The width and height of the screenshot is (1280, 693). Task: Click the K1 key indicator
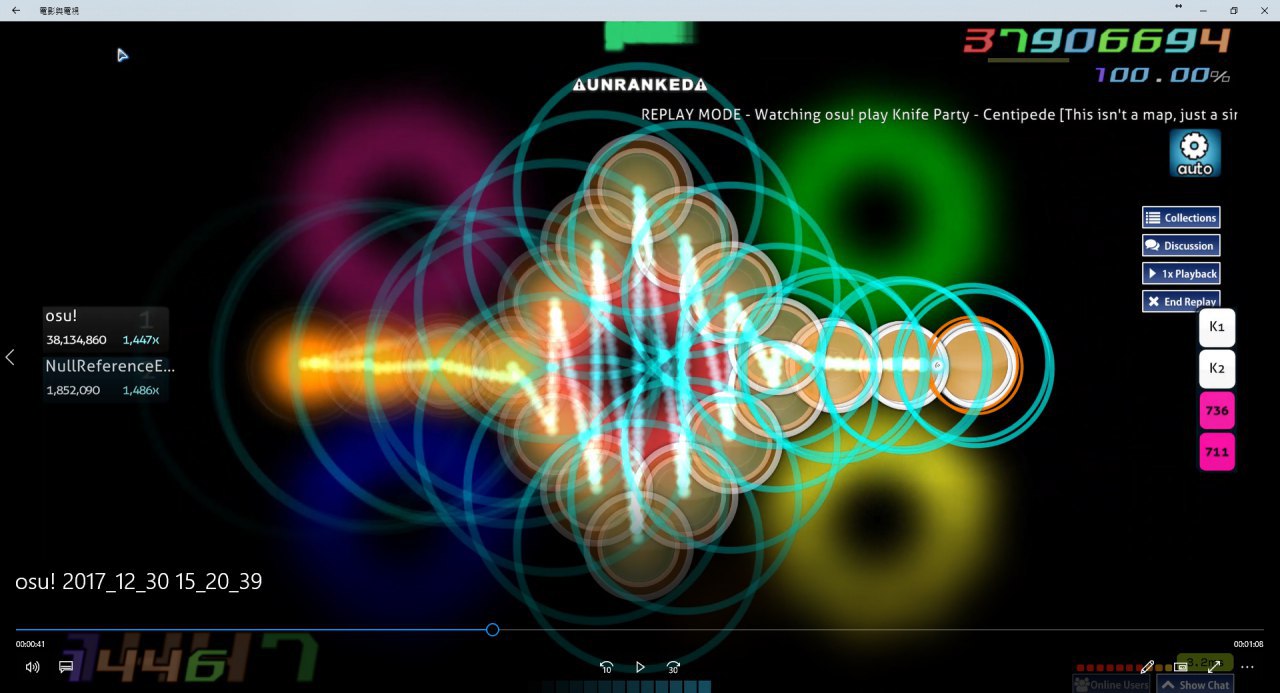point(1217,328)
